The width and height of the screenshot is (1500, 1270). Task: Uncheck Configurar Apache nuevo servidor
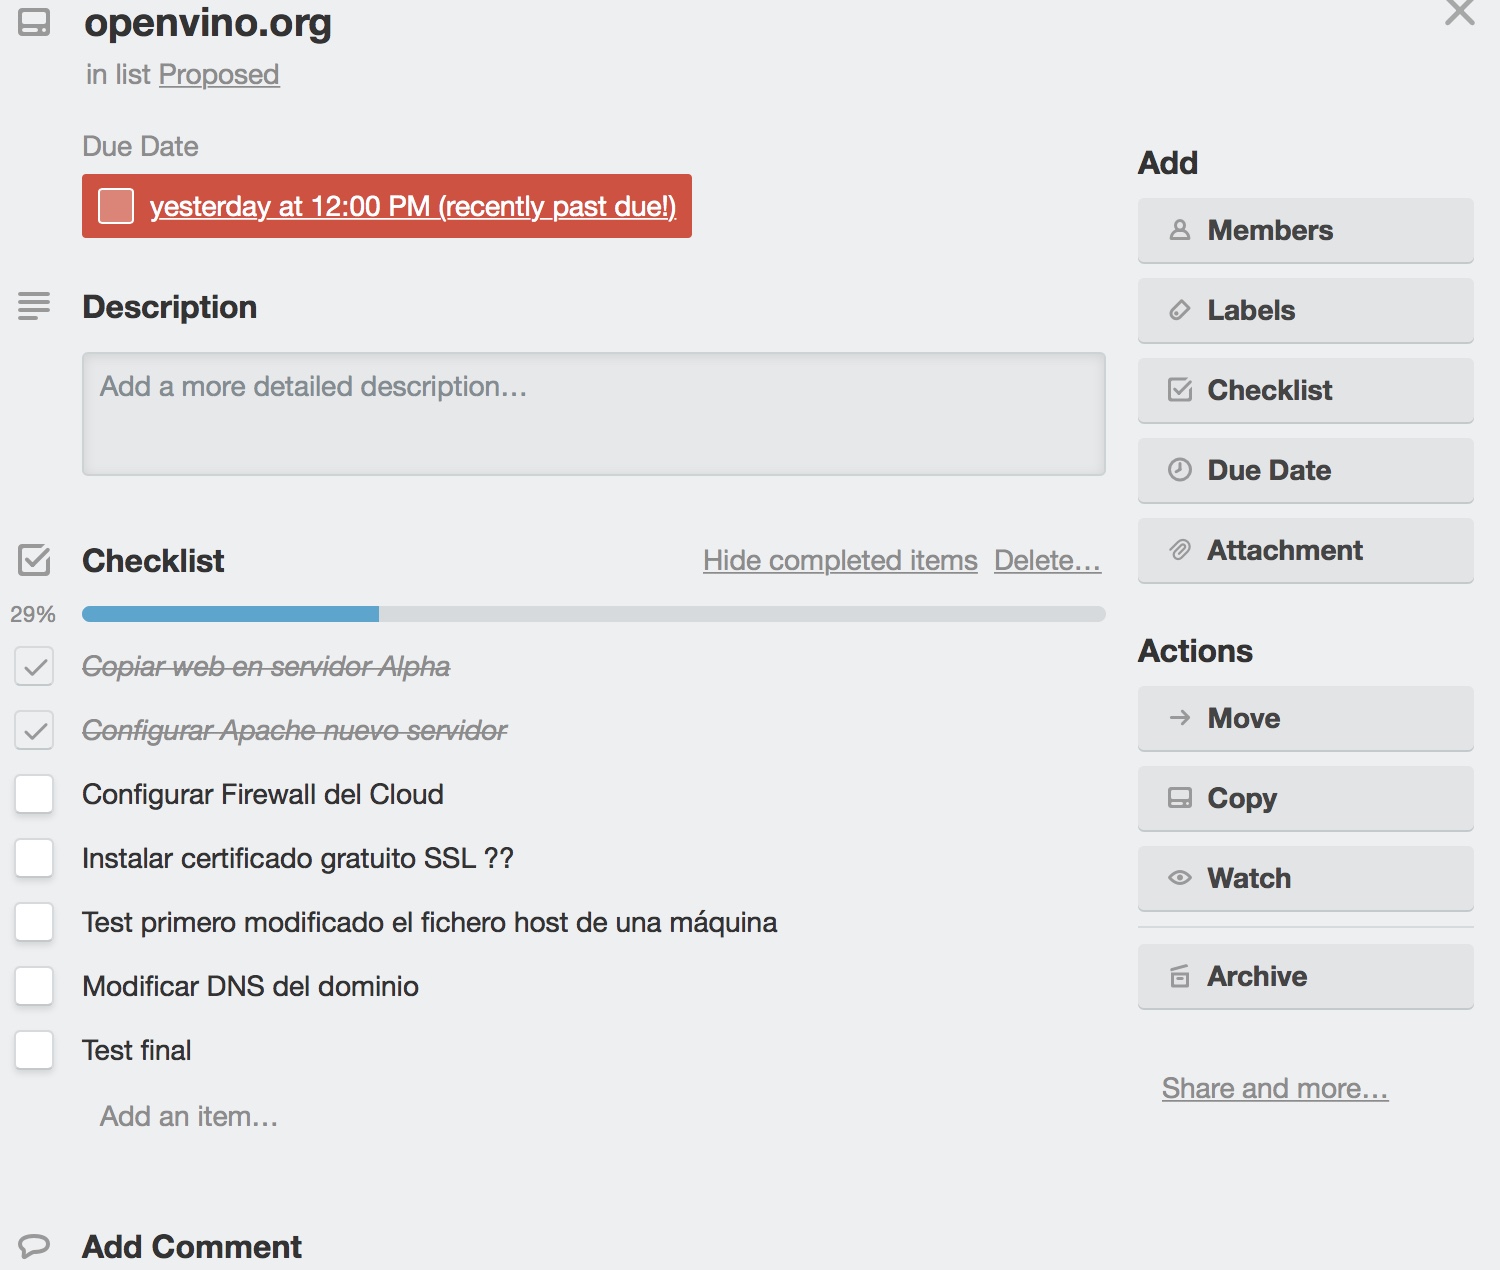[34, 730]
